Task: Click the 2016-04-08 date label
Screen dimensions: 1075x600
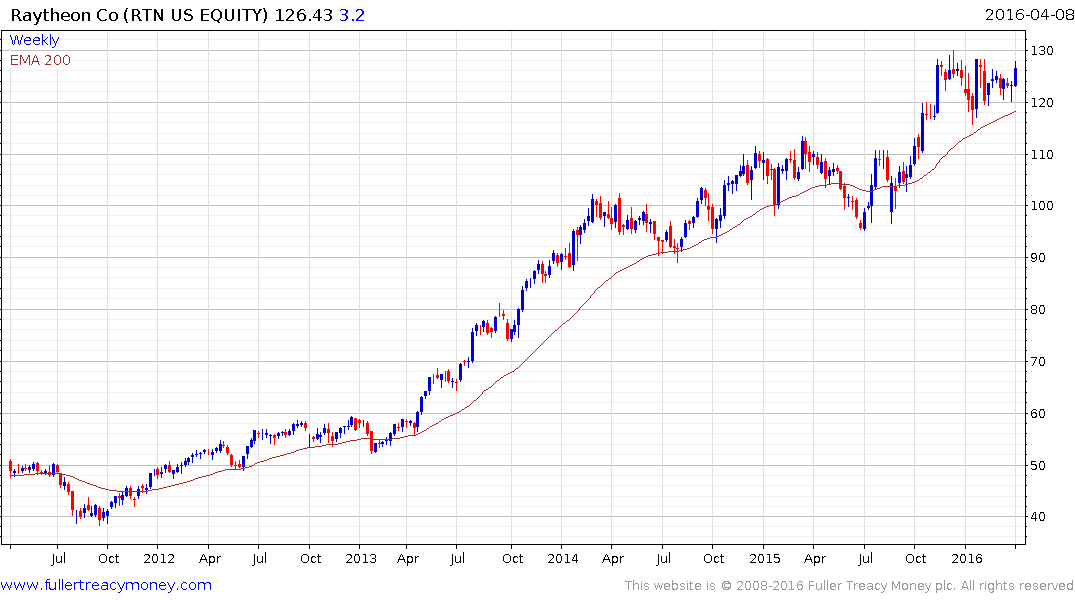Action: pyautogui.click(x=1029, y=14)
